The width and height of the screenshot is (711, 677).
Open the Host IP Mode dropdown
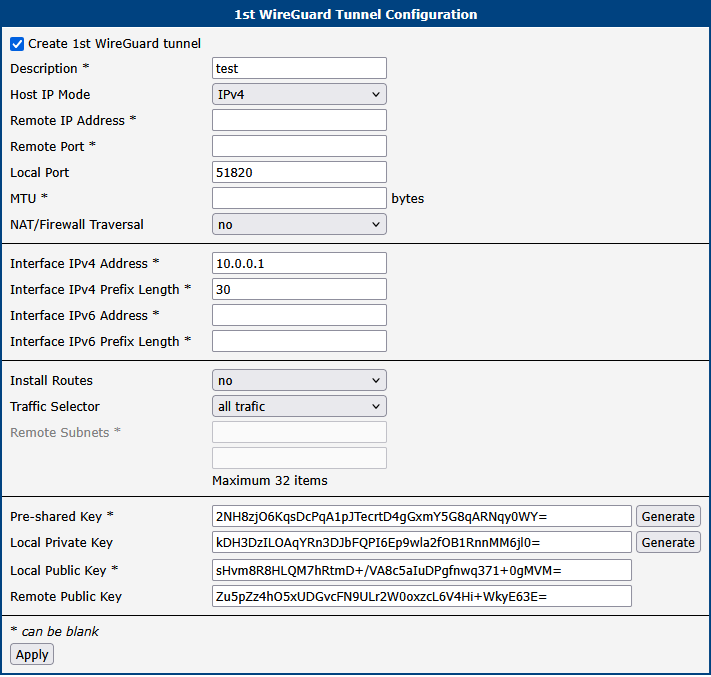pyautogui.click(x=299, y=94)
